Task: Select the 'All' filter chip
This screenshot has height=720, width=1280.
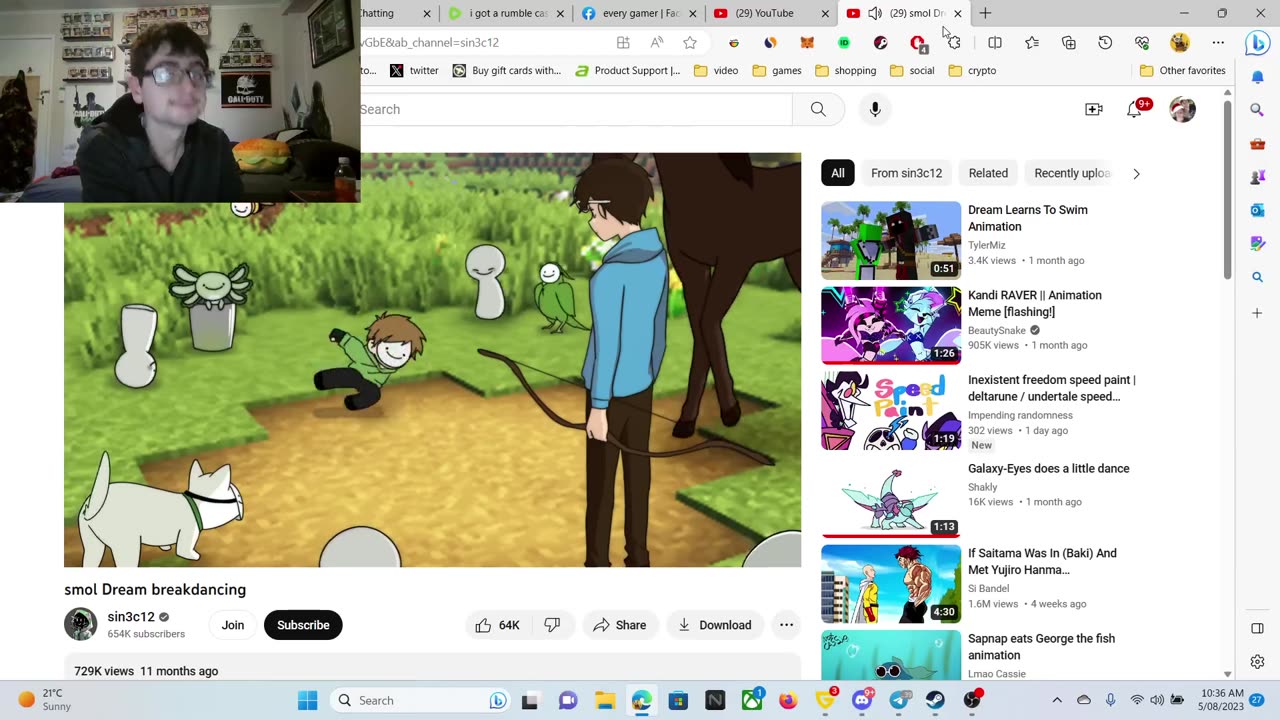Action: 838,173
